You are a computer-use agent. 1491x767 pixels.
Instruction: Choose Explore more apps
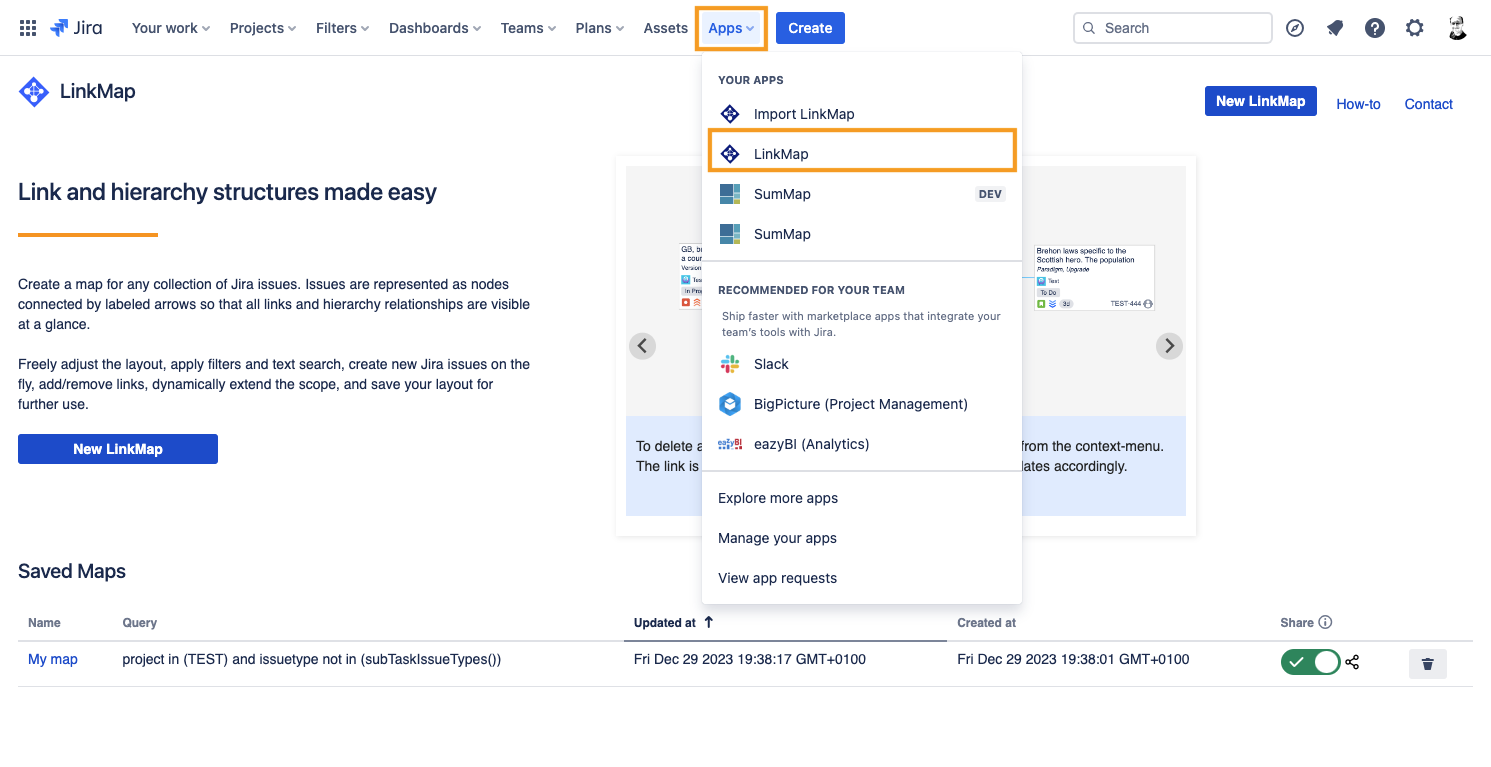pyautogui.click(x=862, y=498)
